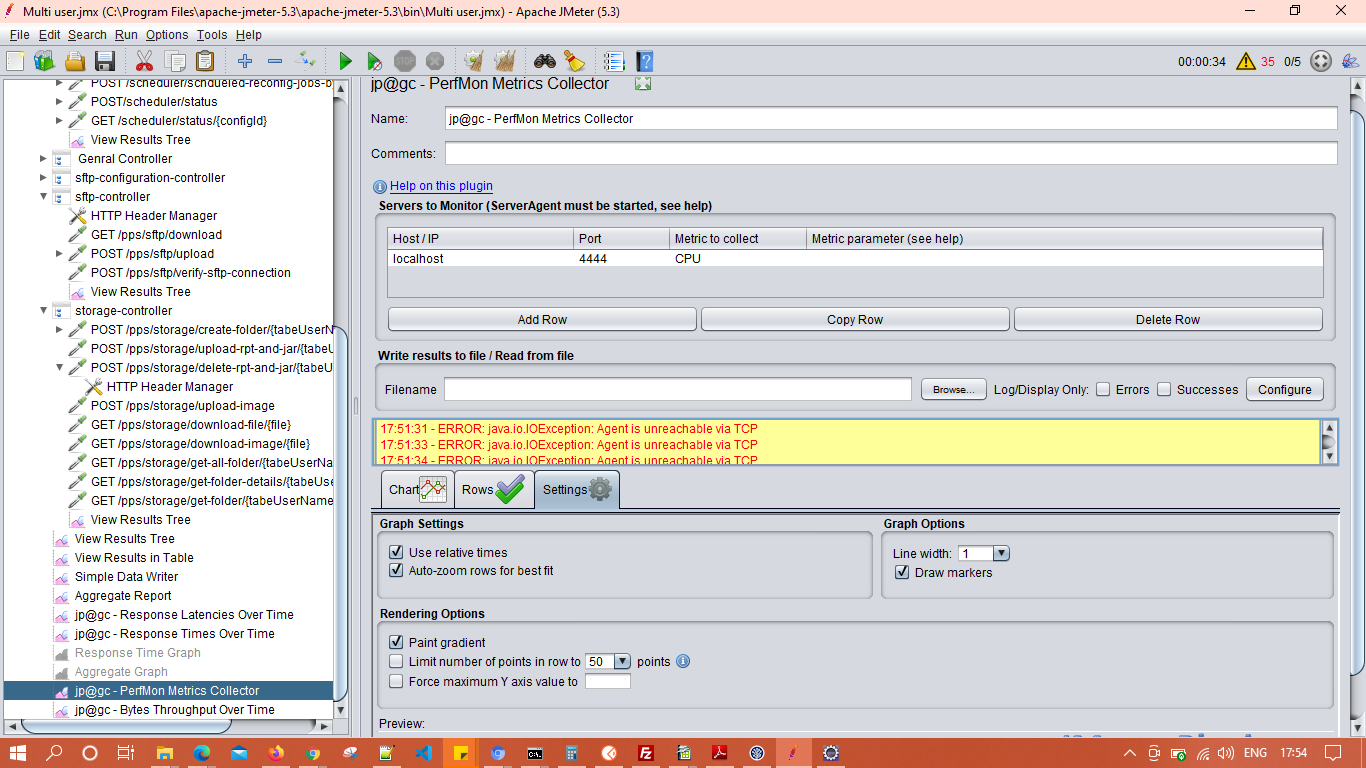Open the Options menu
Image resolution: width=1366 pixels, height=768 pixels.
[x=167, y=35]
